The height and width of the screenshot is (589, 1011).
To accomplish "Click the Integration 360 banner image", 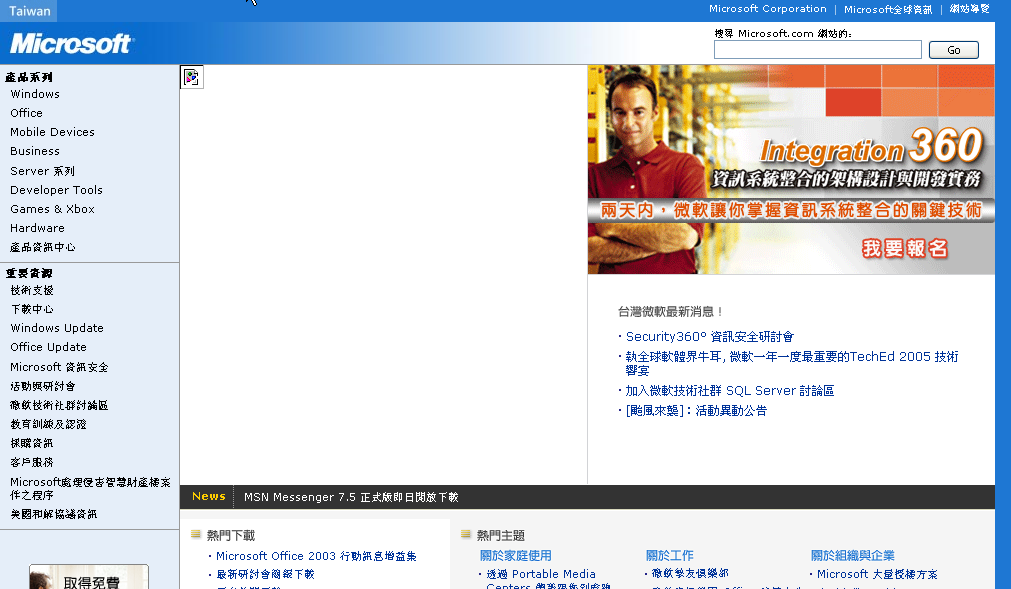I will click(791, 169).
